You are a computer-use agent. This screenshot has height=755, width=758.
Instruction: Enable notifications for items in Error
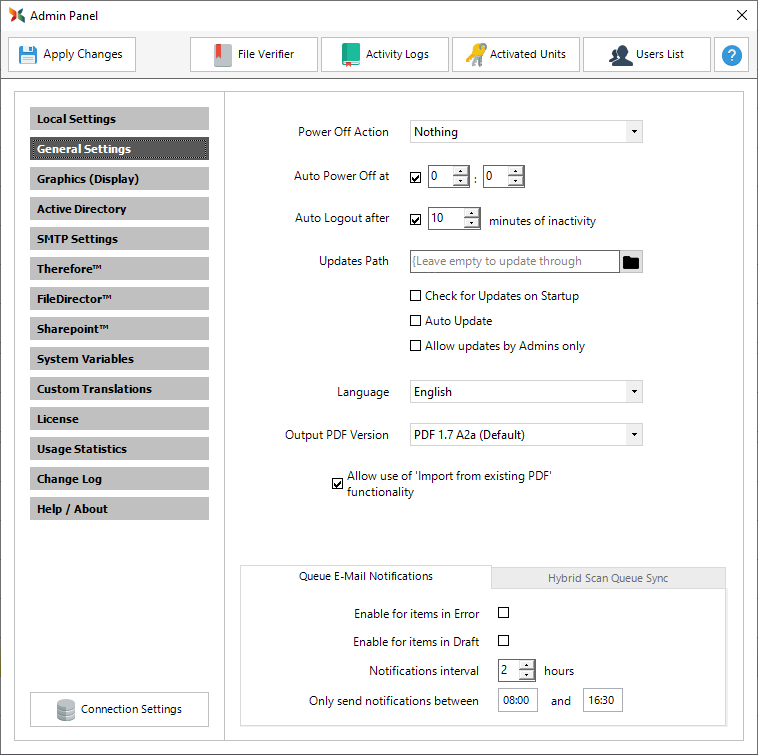(x=504, y=613)
